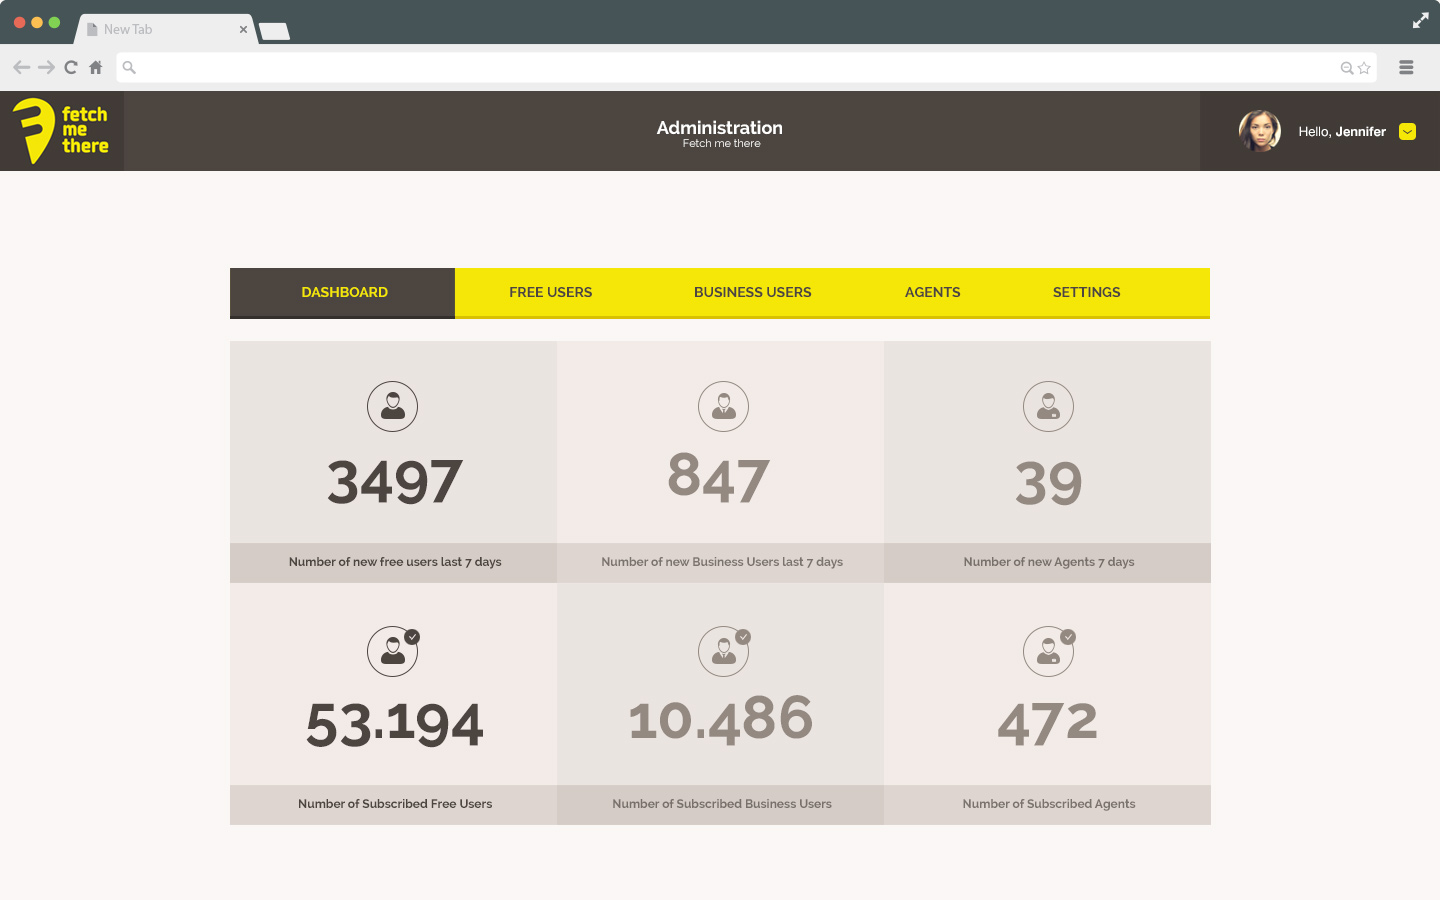Click the new Business Users person icon
The width and height of the screenshot is (1440, 900).
tap(723, 407)
